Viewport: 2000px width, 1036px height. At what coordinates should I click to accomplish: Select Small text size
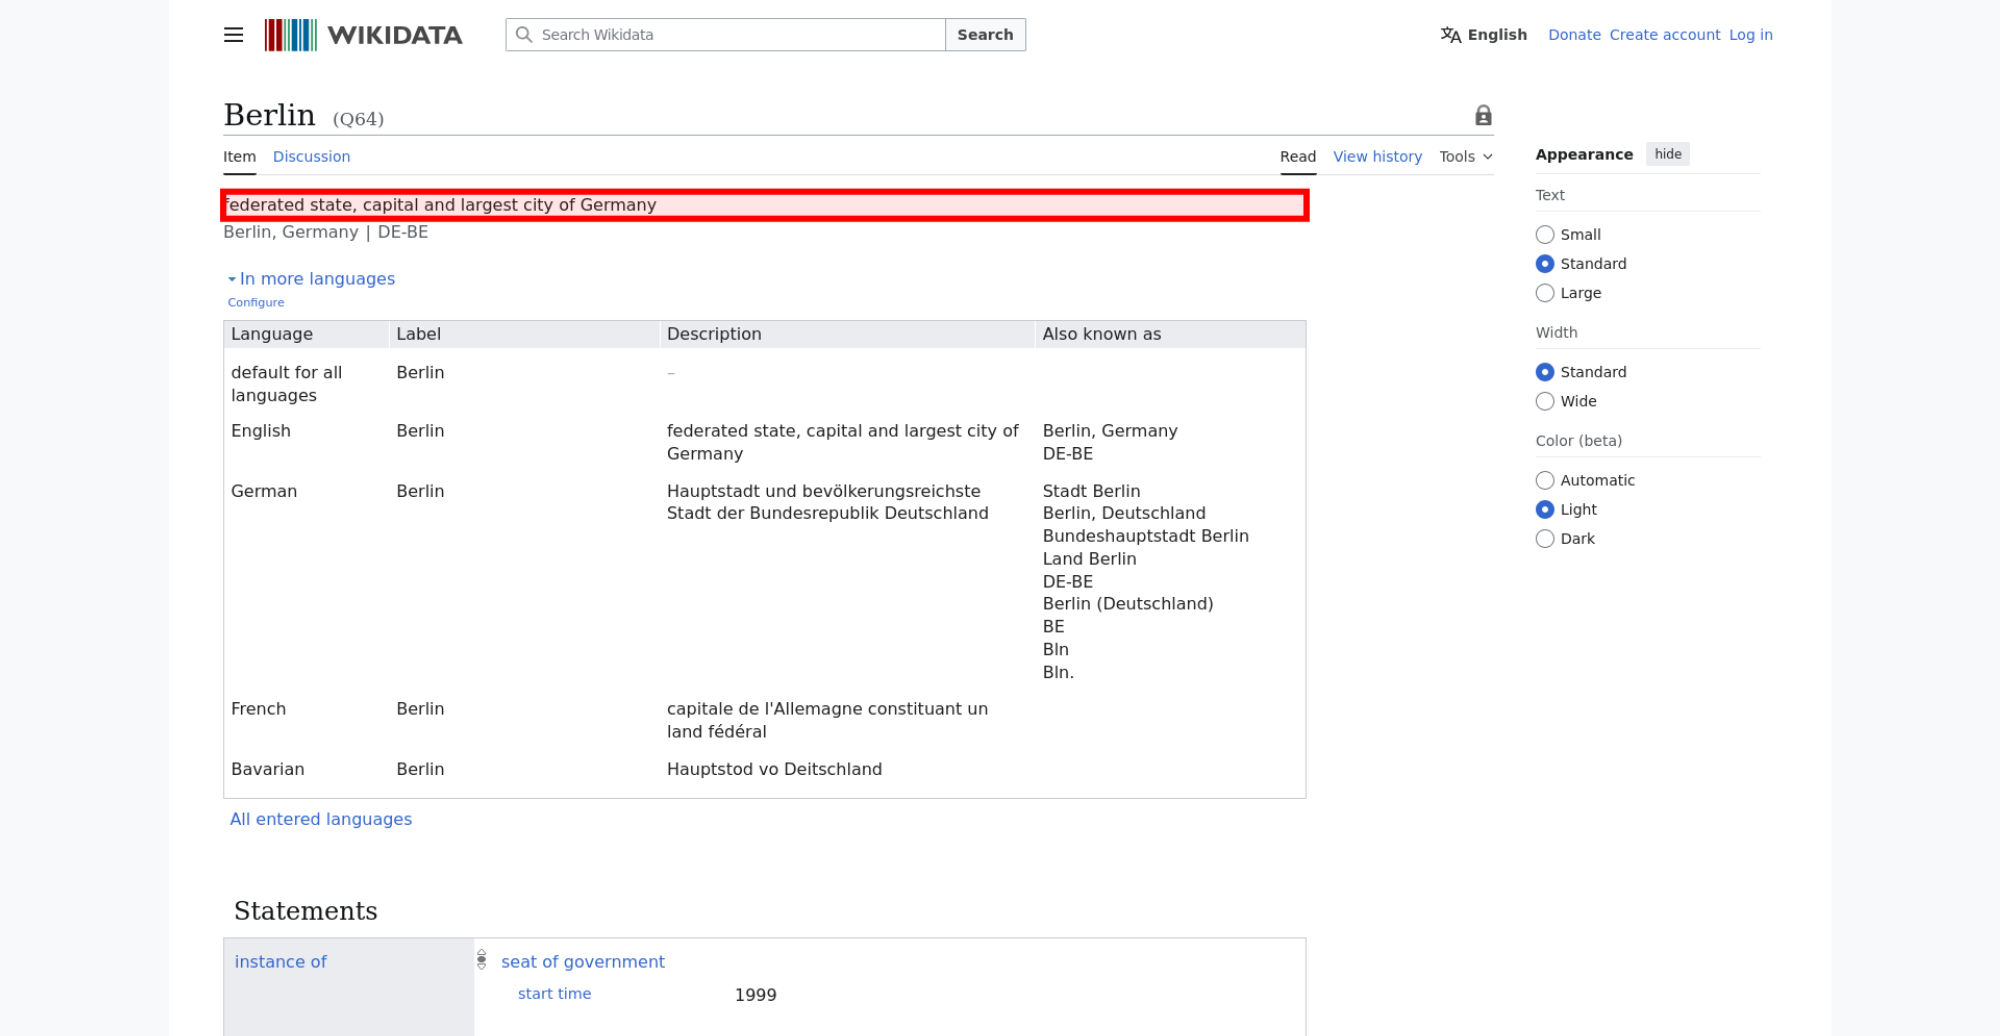(x=1545, y=235)
